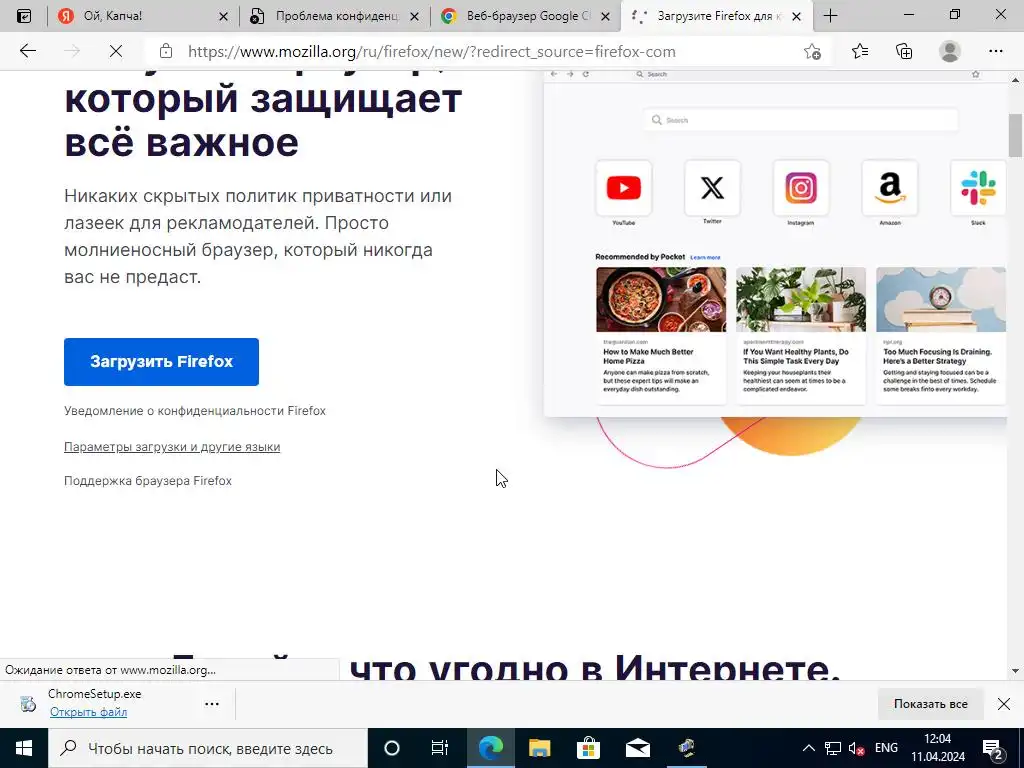Click the healthy plants article thumbnail
Screen dimensions: 1024x768
click(x=801, y=300)
